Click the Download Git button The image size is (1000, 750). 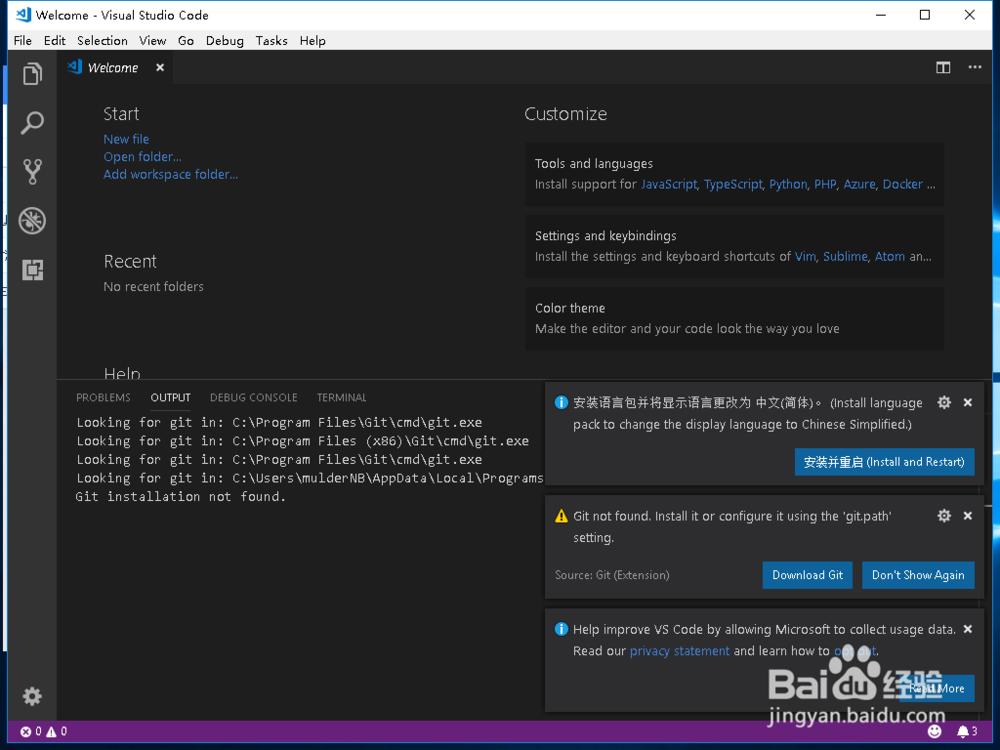tap(807, 575)
